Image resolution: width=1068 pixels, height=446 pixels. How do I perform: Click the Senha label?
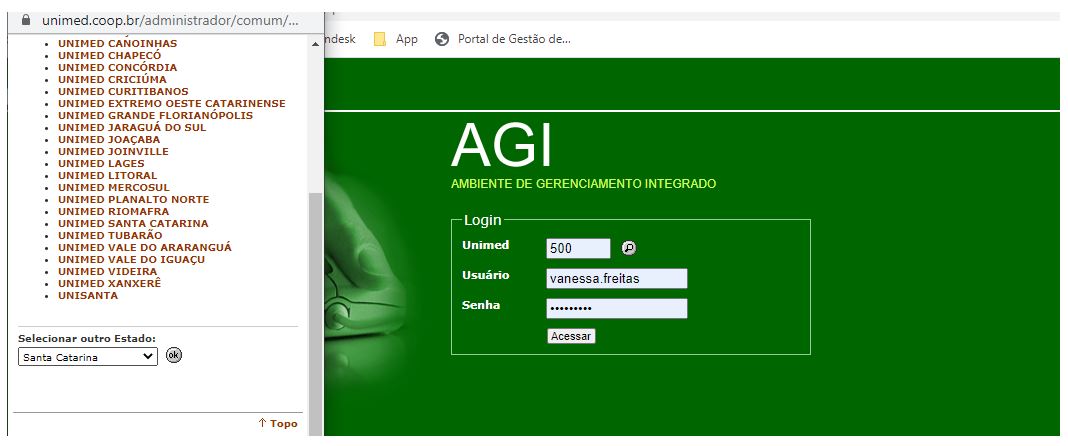(x=481, y=305)
